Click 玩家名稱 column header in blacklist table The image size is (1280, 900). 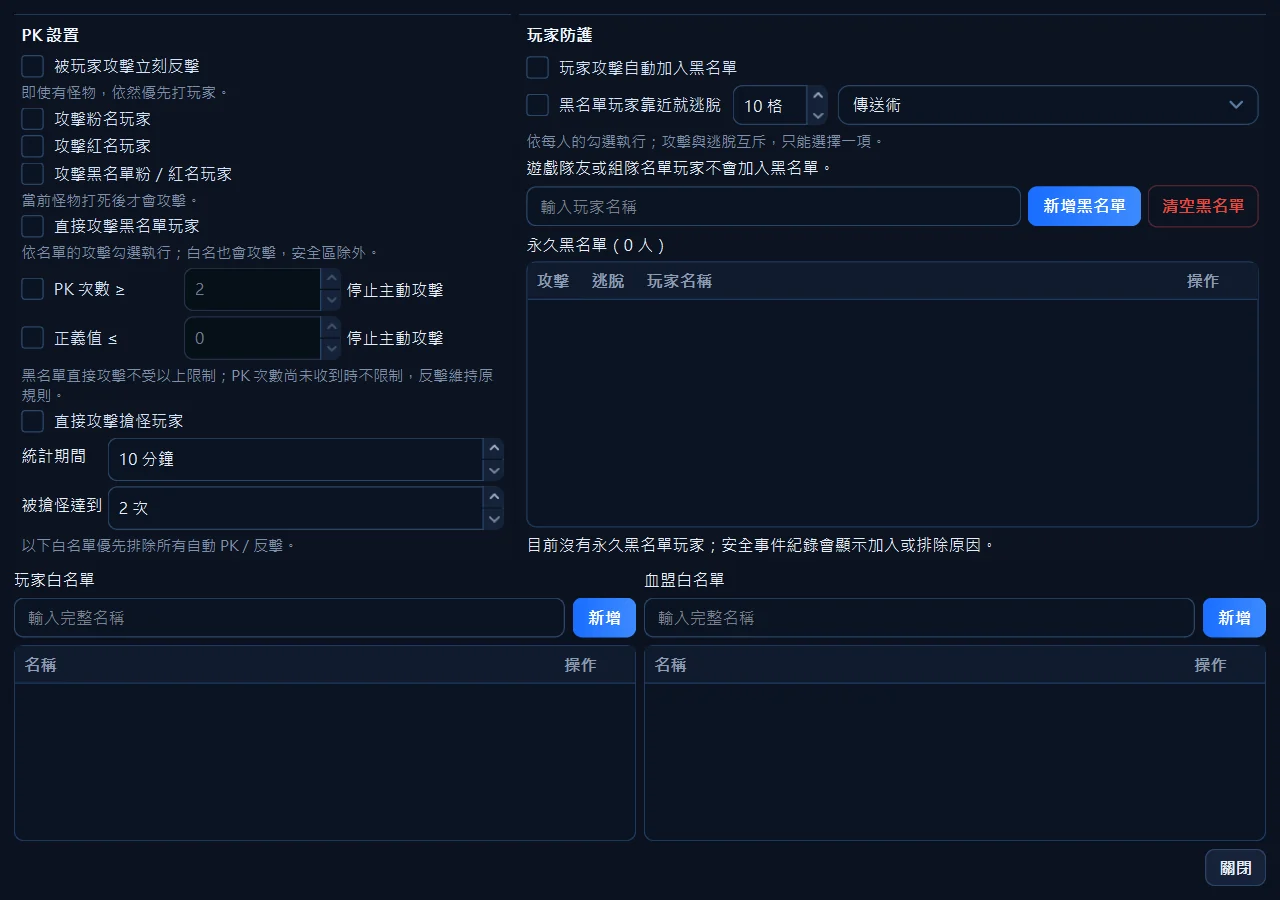[x=679, y=281]
